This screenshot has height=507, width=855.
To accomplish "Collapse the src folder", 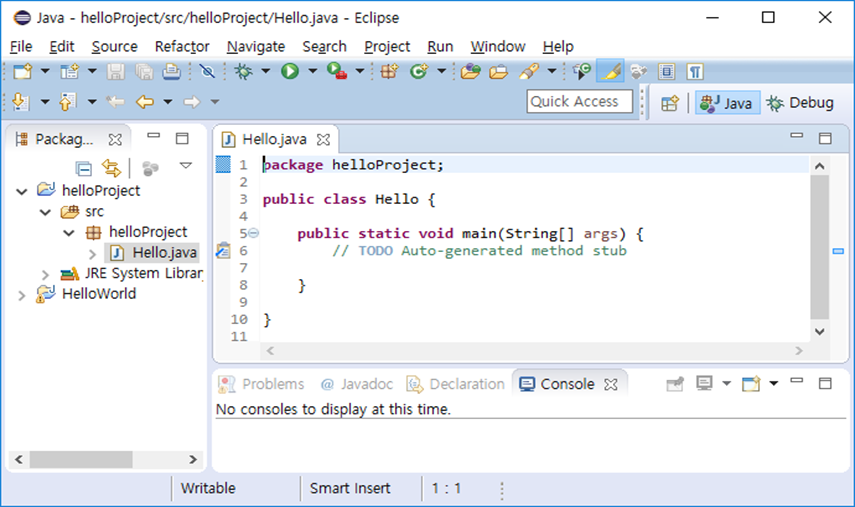I will [45, 212].
